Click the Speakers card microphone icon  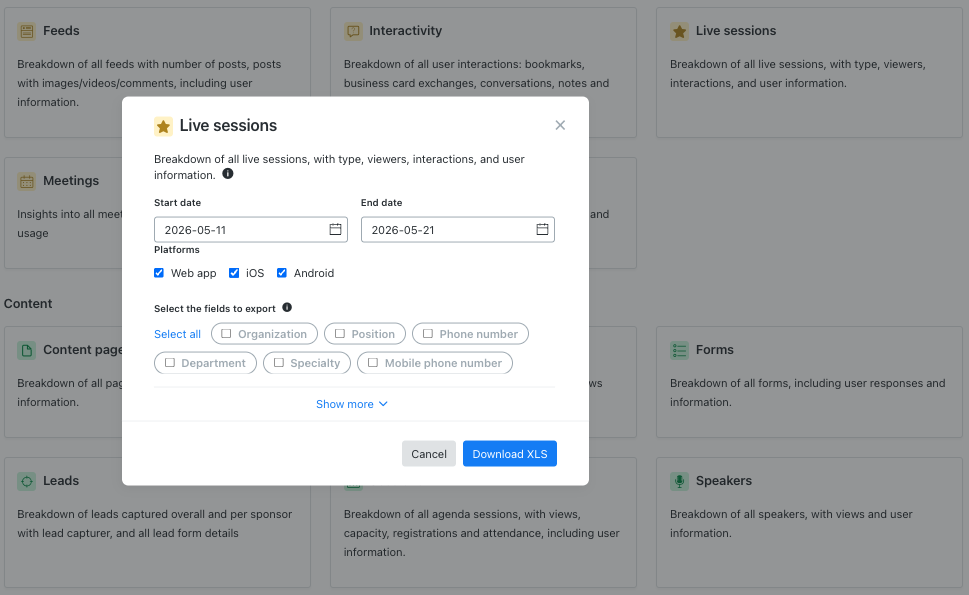679,481
